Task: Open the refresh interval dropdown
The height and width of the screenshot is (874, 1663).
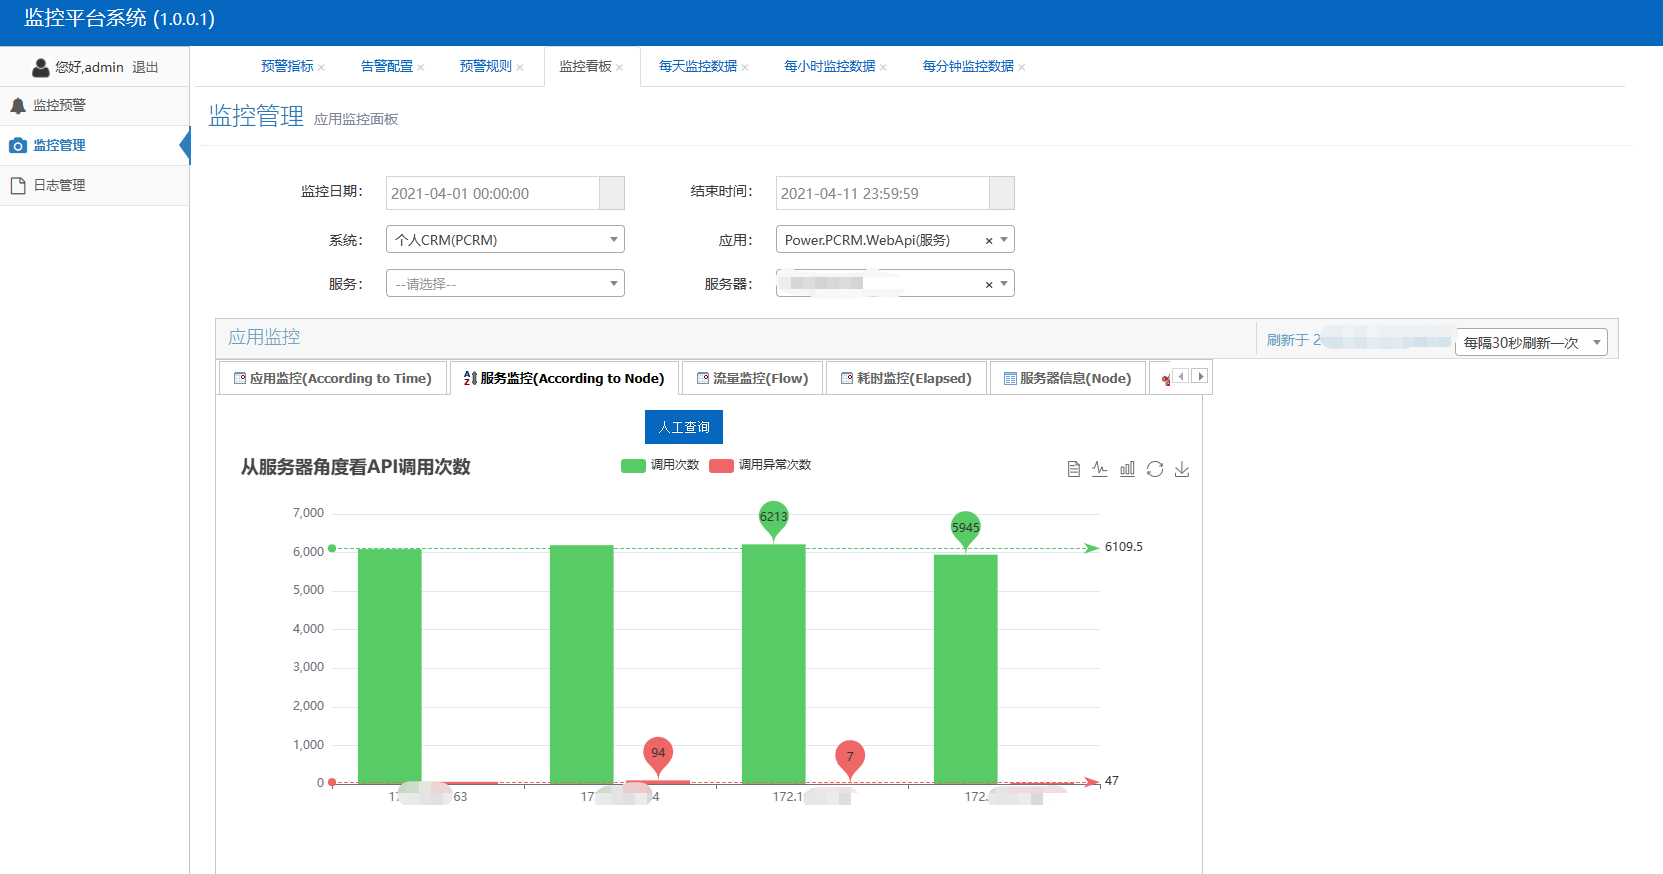Action: coord(1531,343)
